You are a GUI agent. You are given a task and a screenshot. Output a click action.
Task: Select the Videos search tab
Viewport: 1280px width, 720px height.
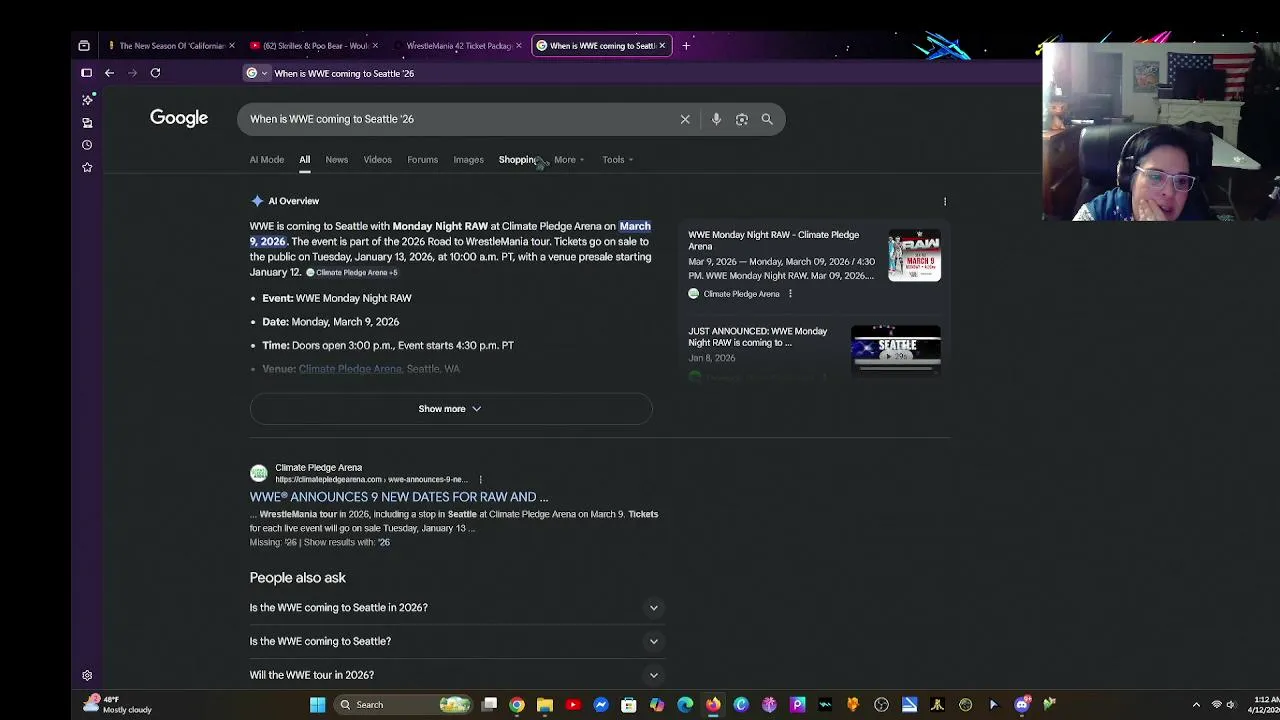[377, 160]
